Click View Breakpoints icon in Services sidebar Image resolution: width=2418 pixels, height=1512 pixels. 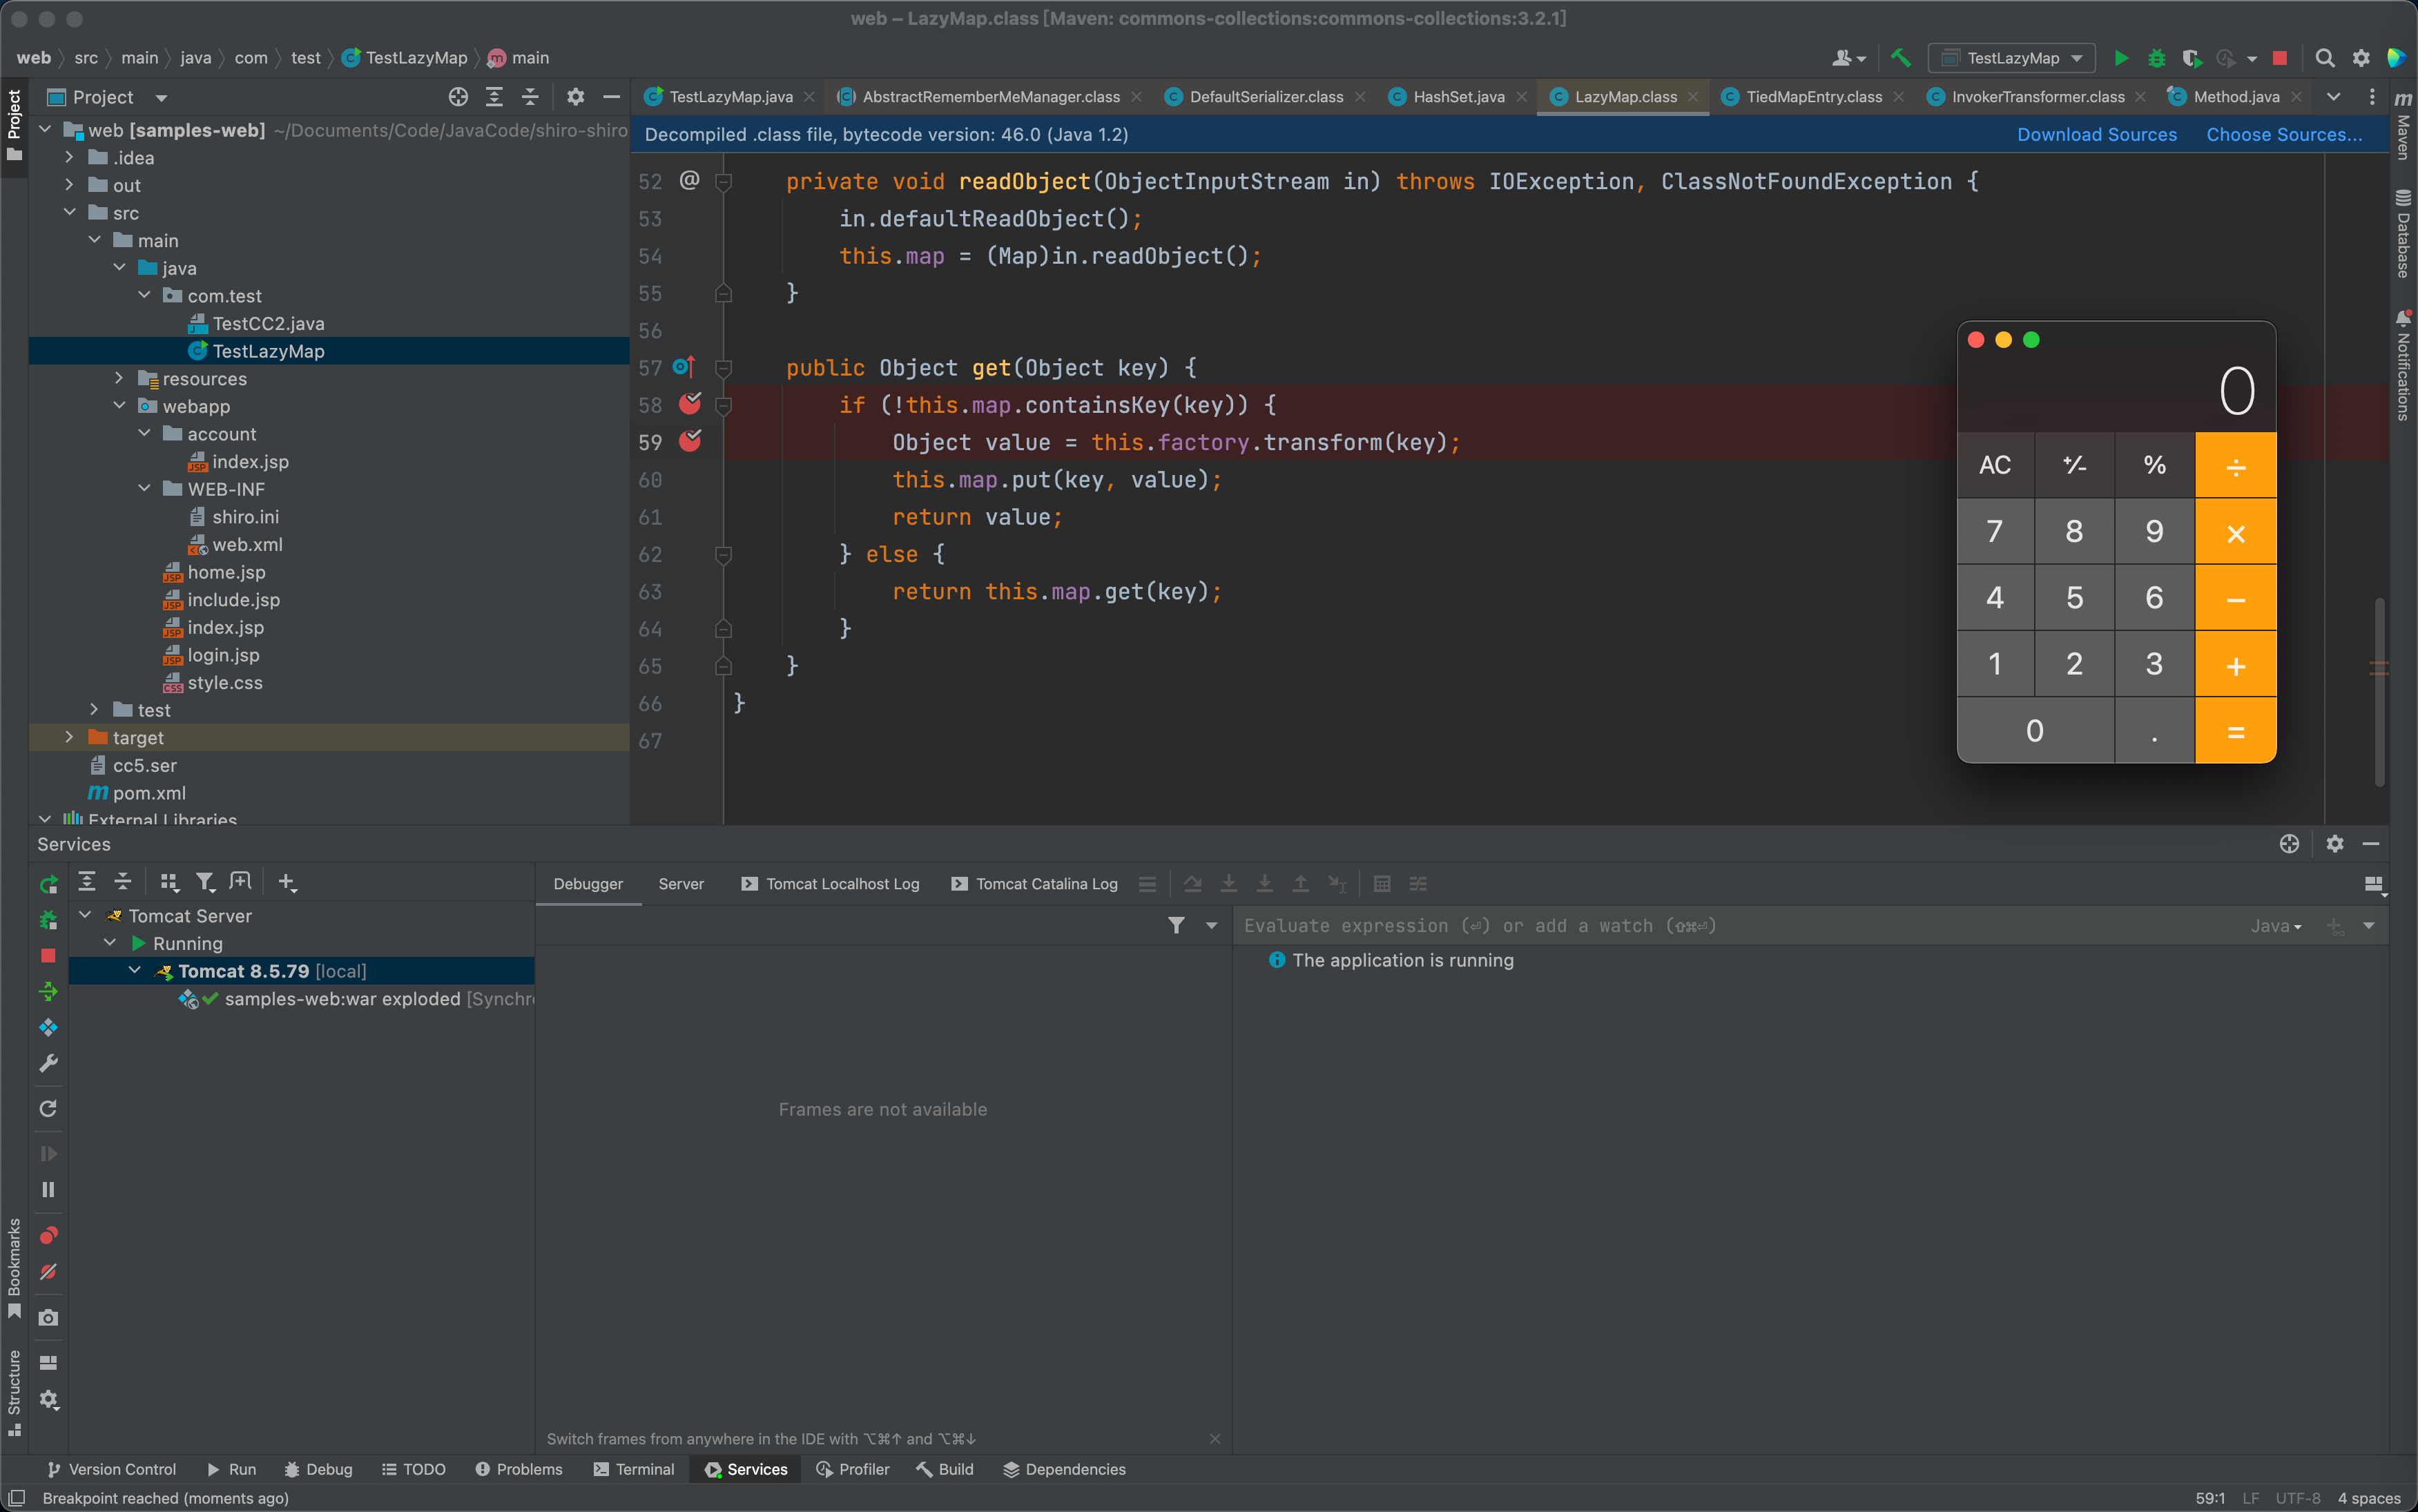pyautogui.click(x=48, y=1236)
